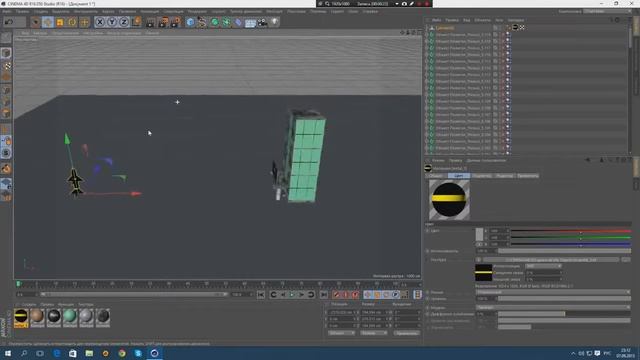Image resolution: width=640 pixels, height=360 pixels.
Task: Click the green color channel slider
Action: tap(570, 238)
